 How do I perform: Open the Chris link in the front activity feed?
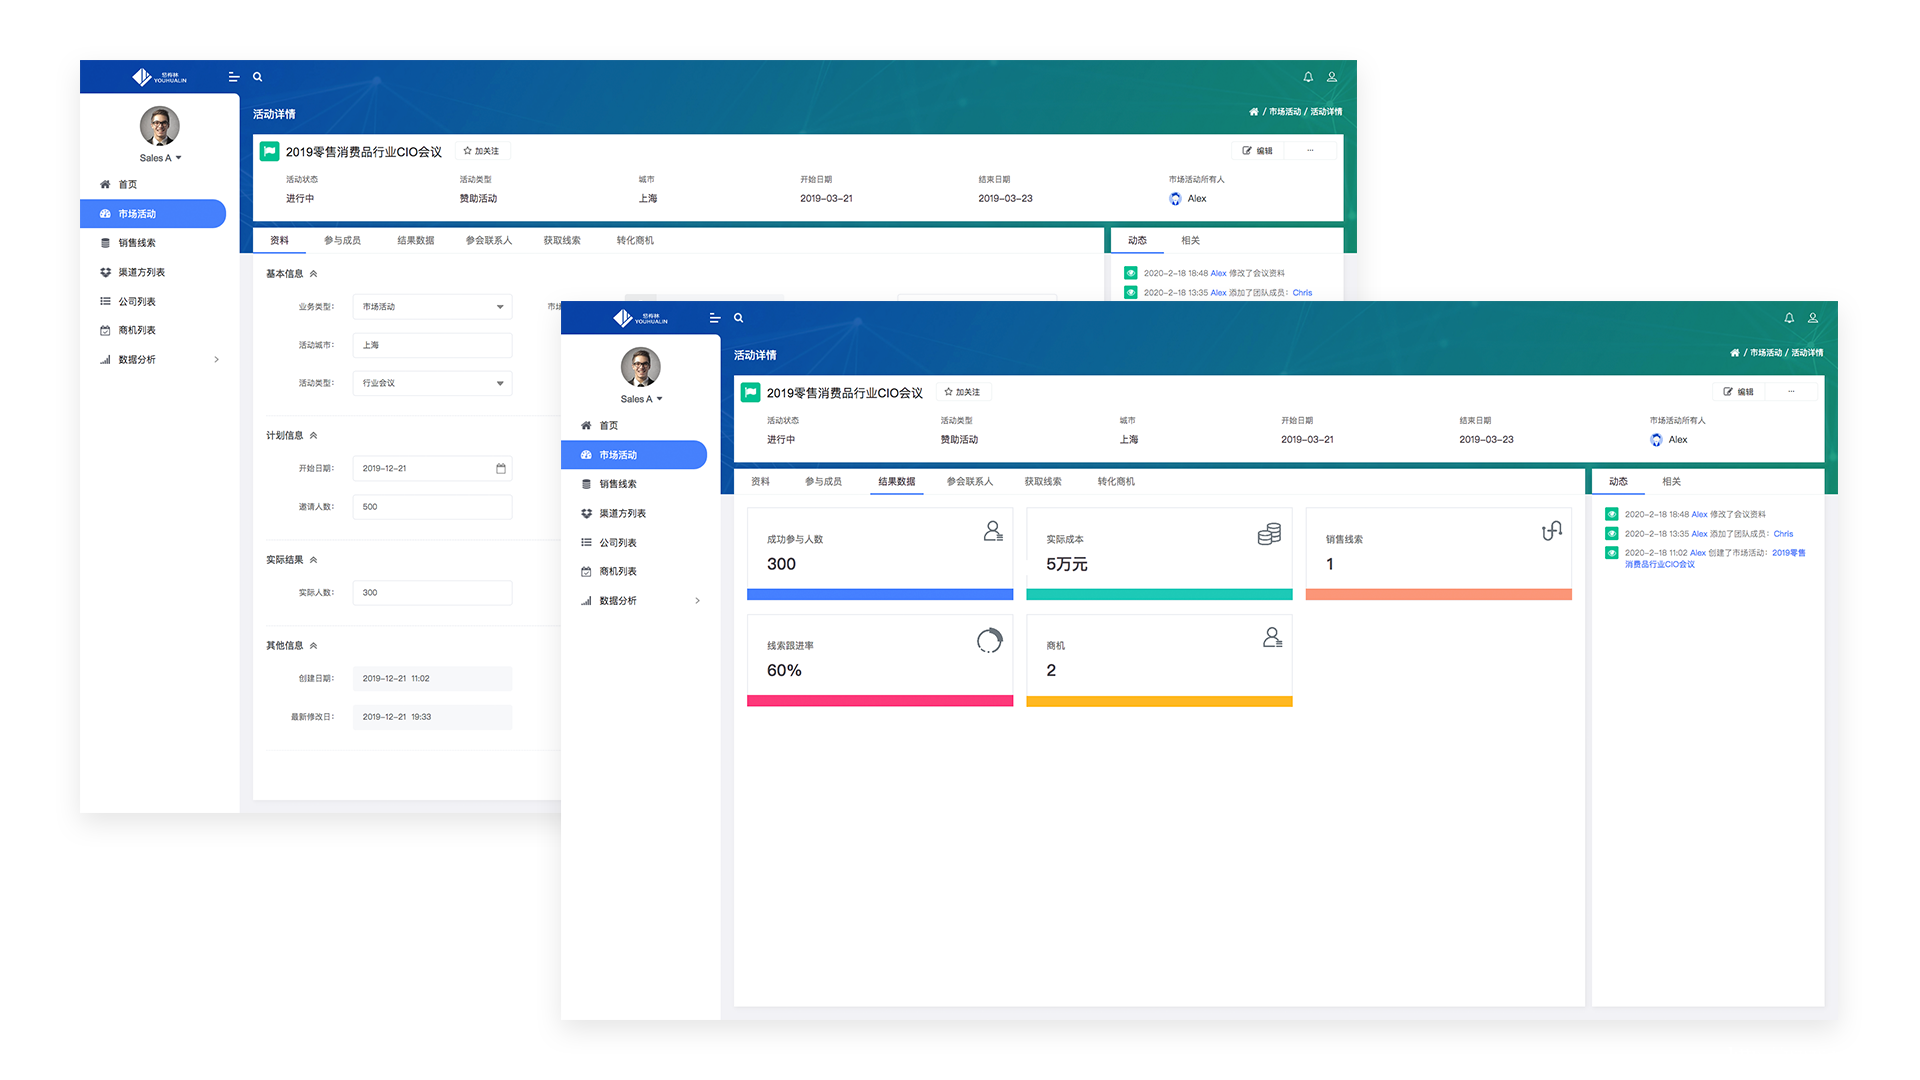(1783, 534)
